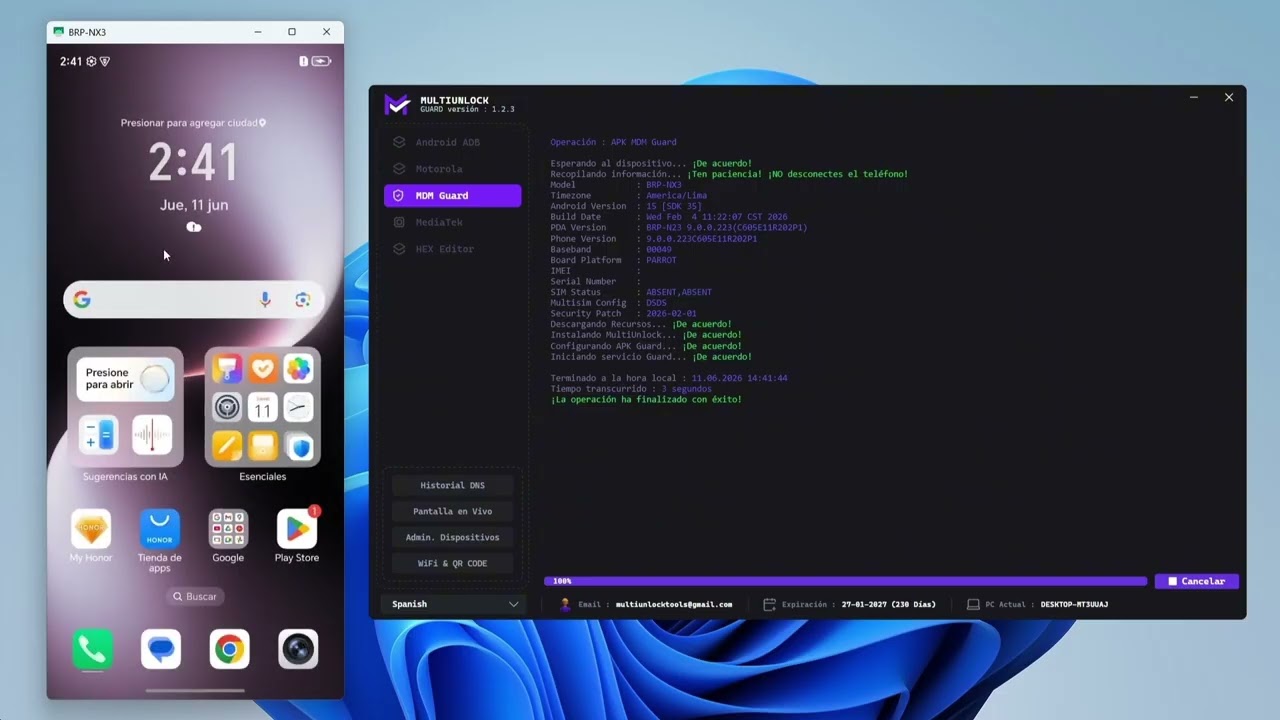The image size is (1280, 720).
Task: Launch Chrome on the phone screen
Action: (x=229, y=650)
